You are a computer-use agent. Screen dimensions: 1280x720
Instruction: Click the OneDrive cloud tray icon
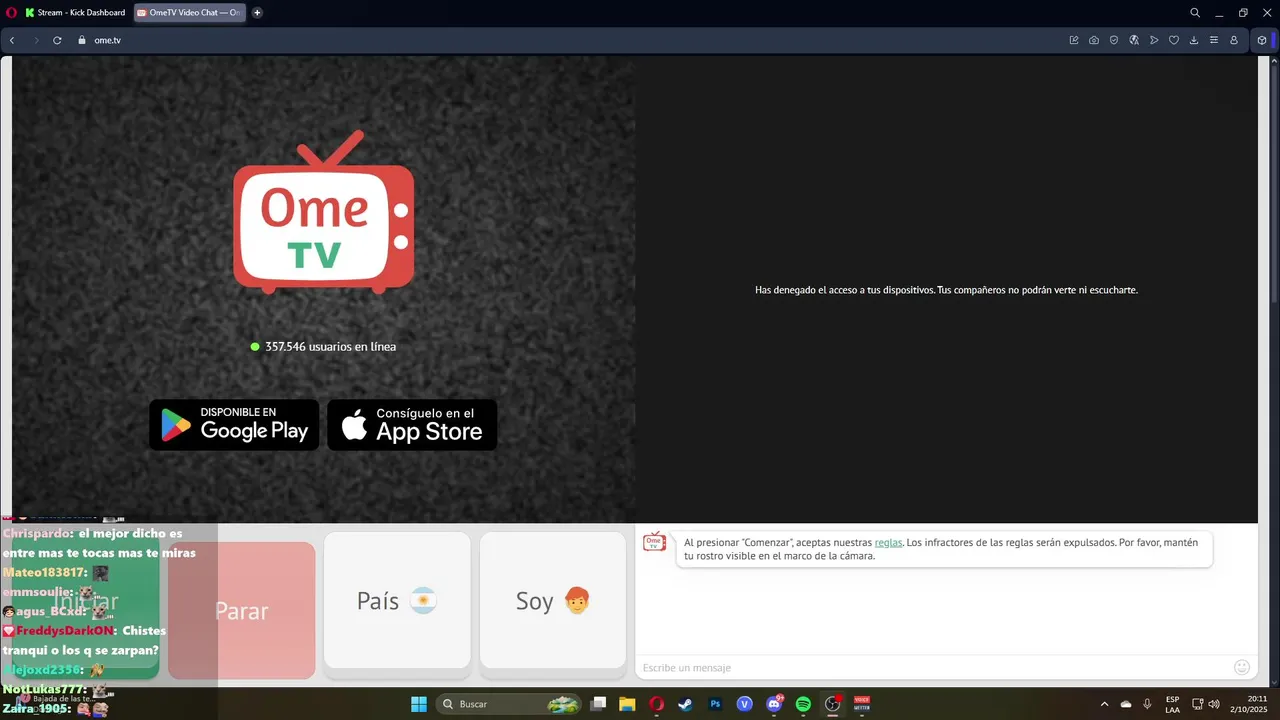[x=1126, y=704]
